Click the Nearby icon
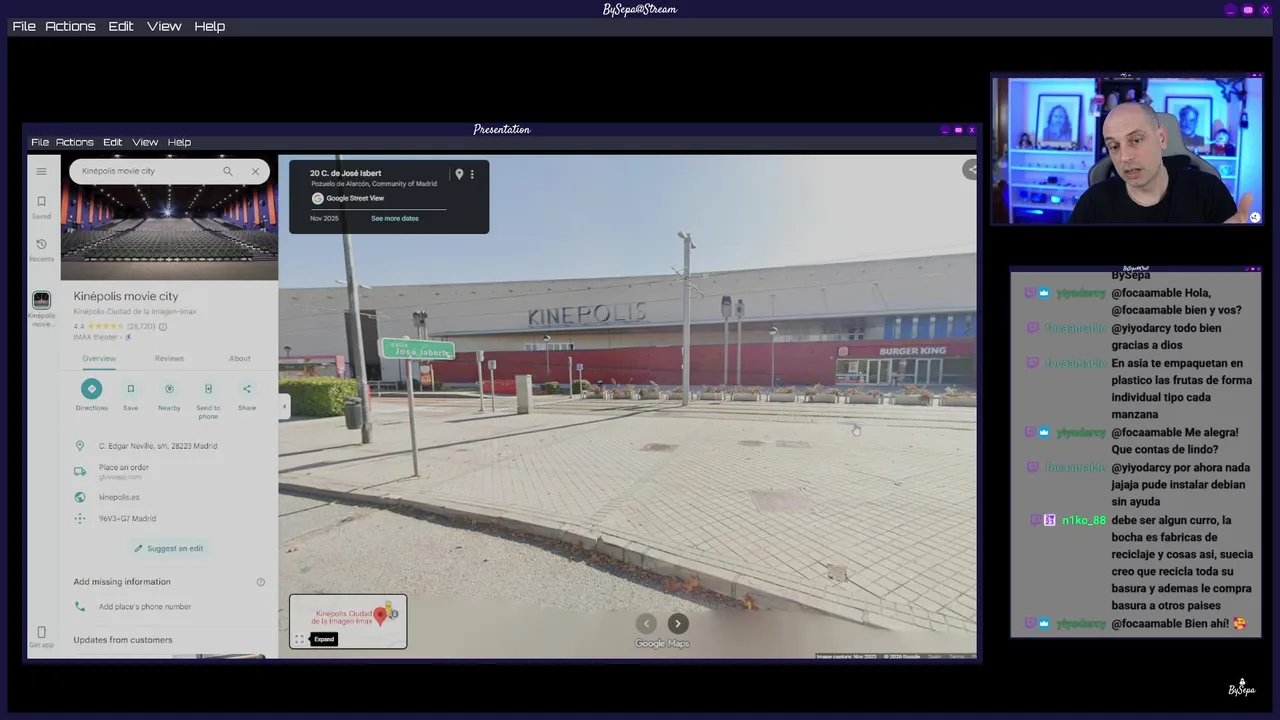 169,389
